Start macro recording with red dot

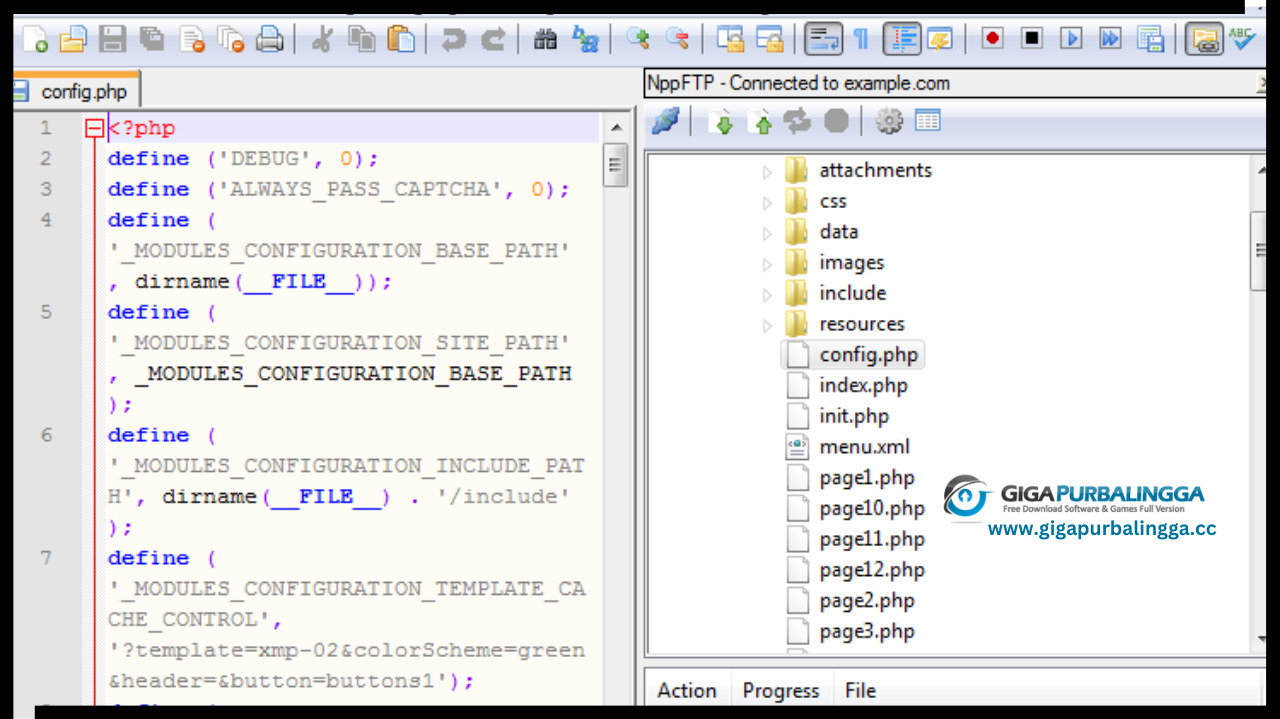point(992,39)
